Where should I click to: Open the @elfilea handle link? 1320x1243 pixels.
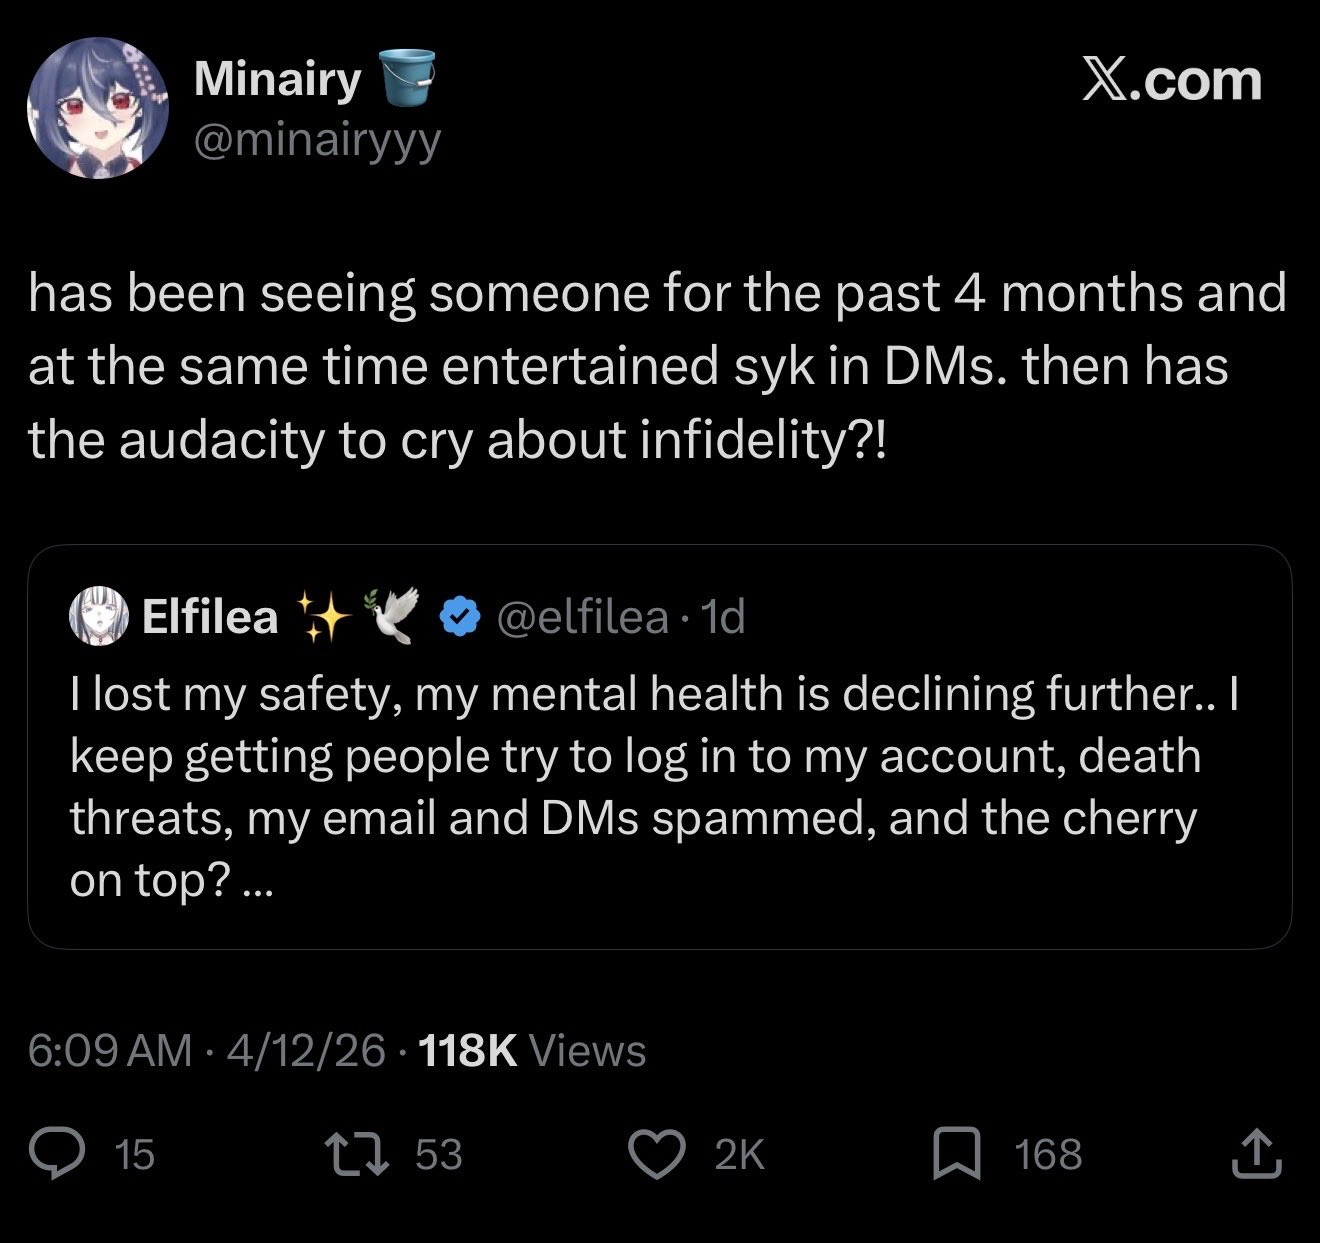(x=582, y=617)
